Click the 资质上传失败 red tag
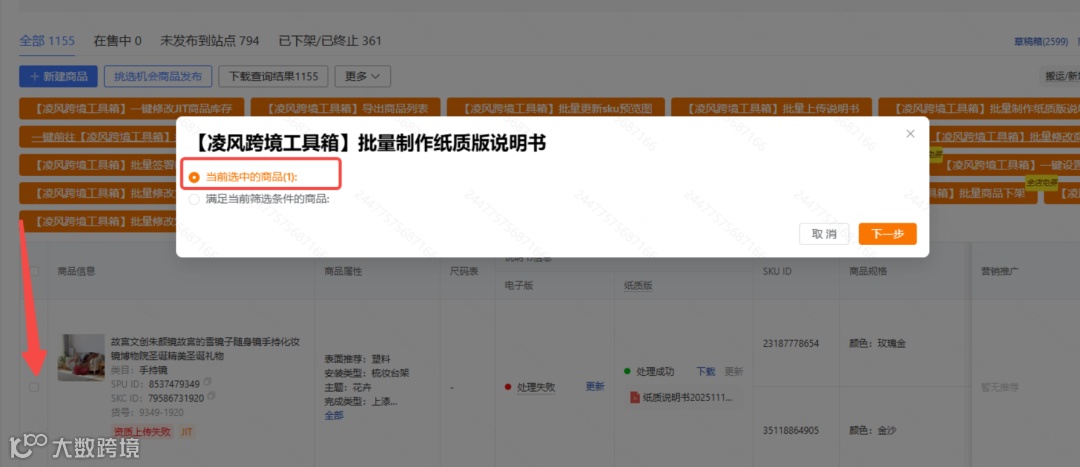This screenshot has width=1080, height=467. tap(142, 432)
